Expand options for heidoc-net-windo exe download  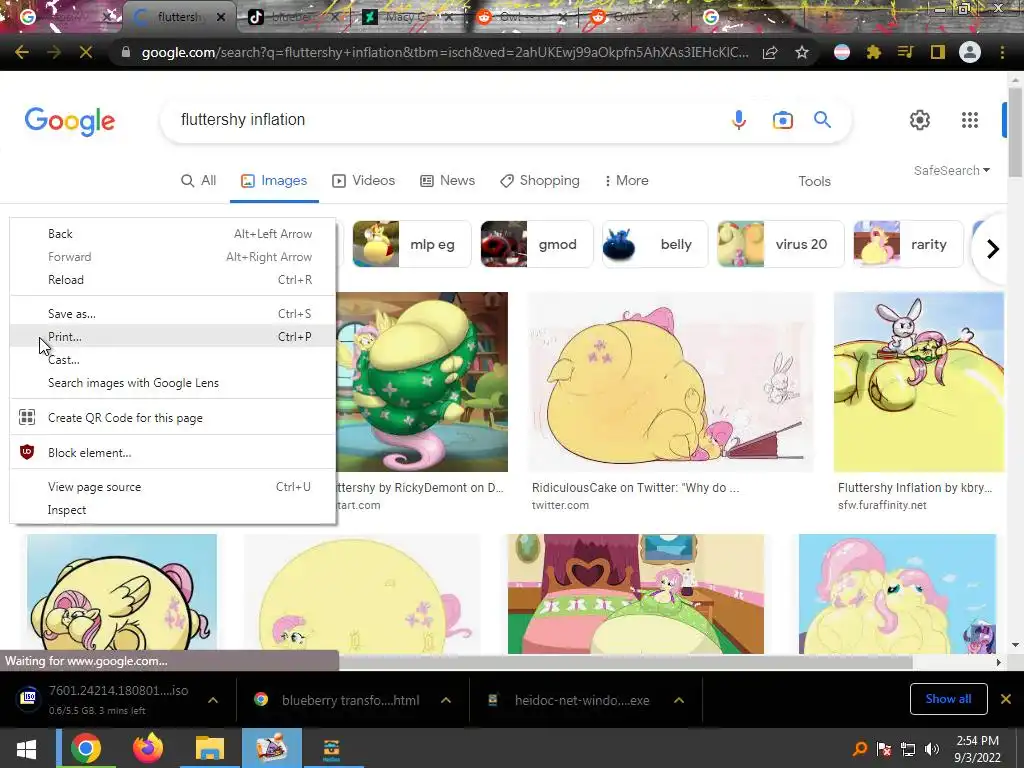(x=679, y=700)
